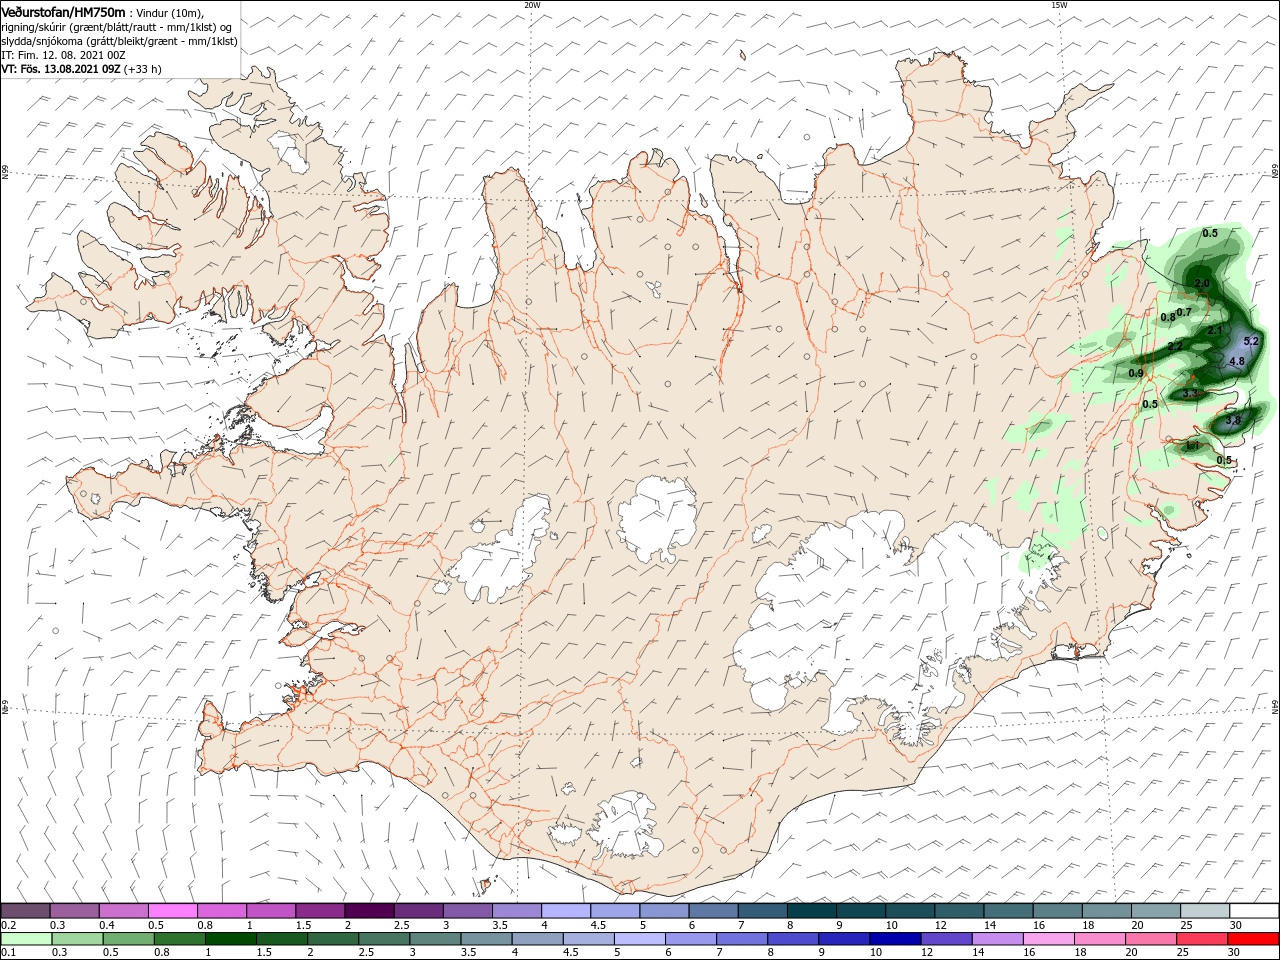Click the 3.3 precipitation value on map

point(1190,394)
